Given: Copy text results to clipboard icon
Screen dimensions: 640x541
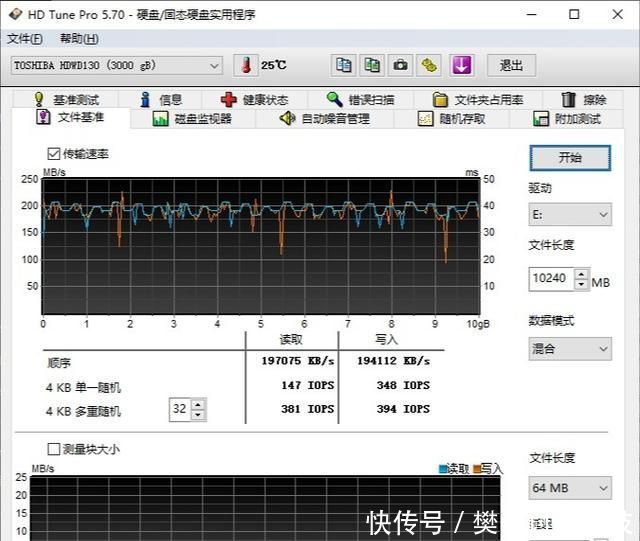Looking at the screenshot, I should 343,65.
